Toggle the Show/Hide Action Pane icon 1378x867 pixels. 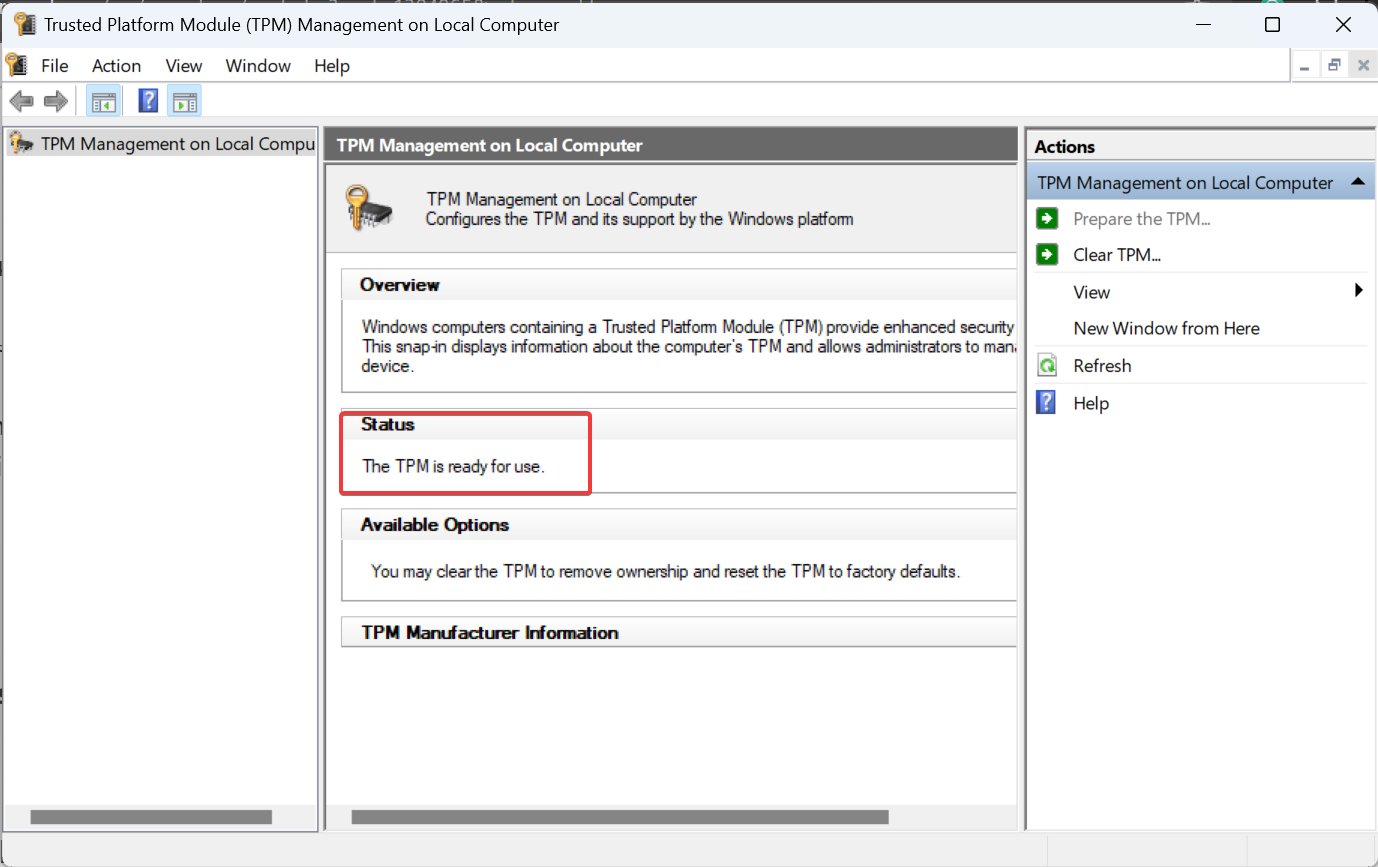184,101
